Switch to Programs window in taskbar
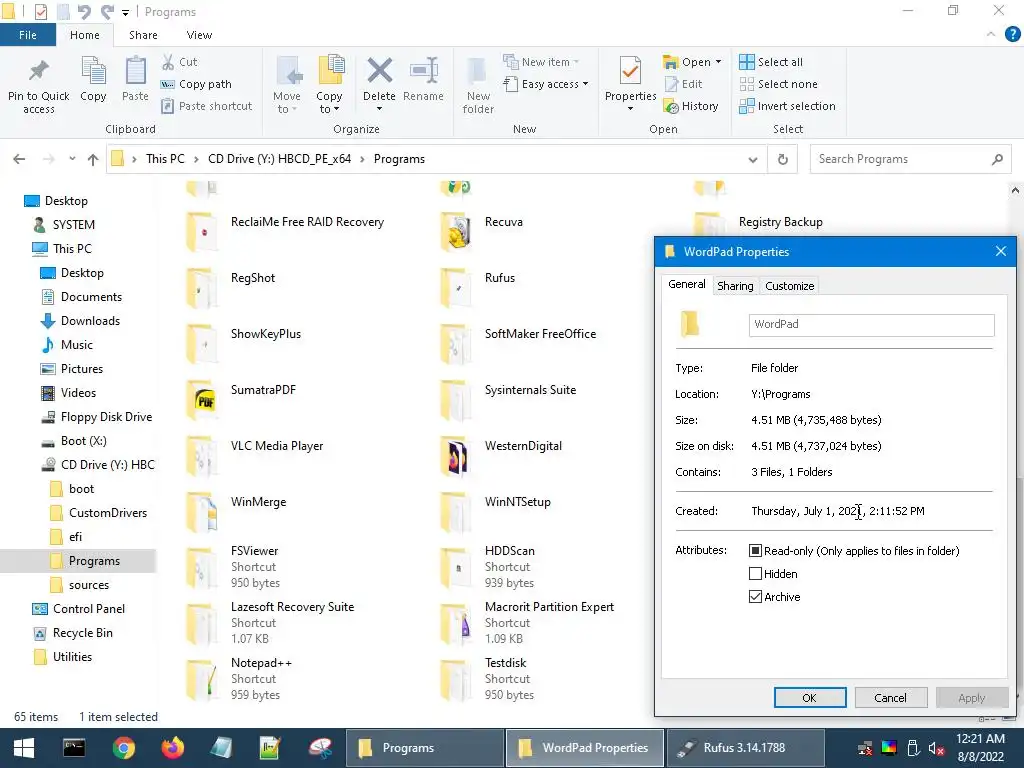 click(x=424, y=748)
